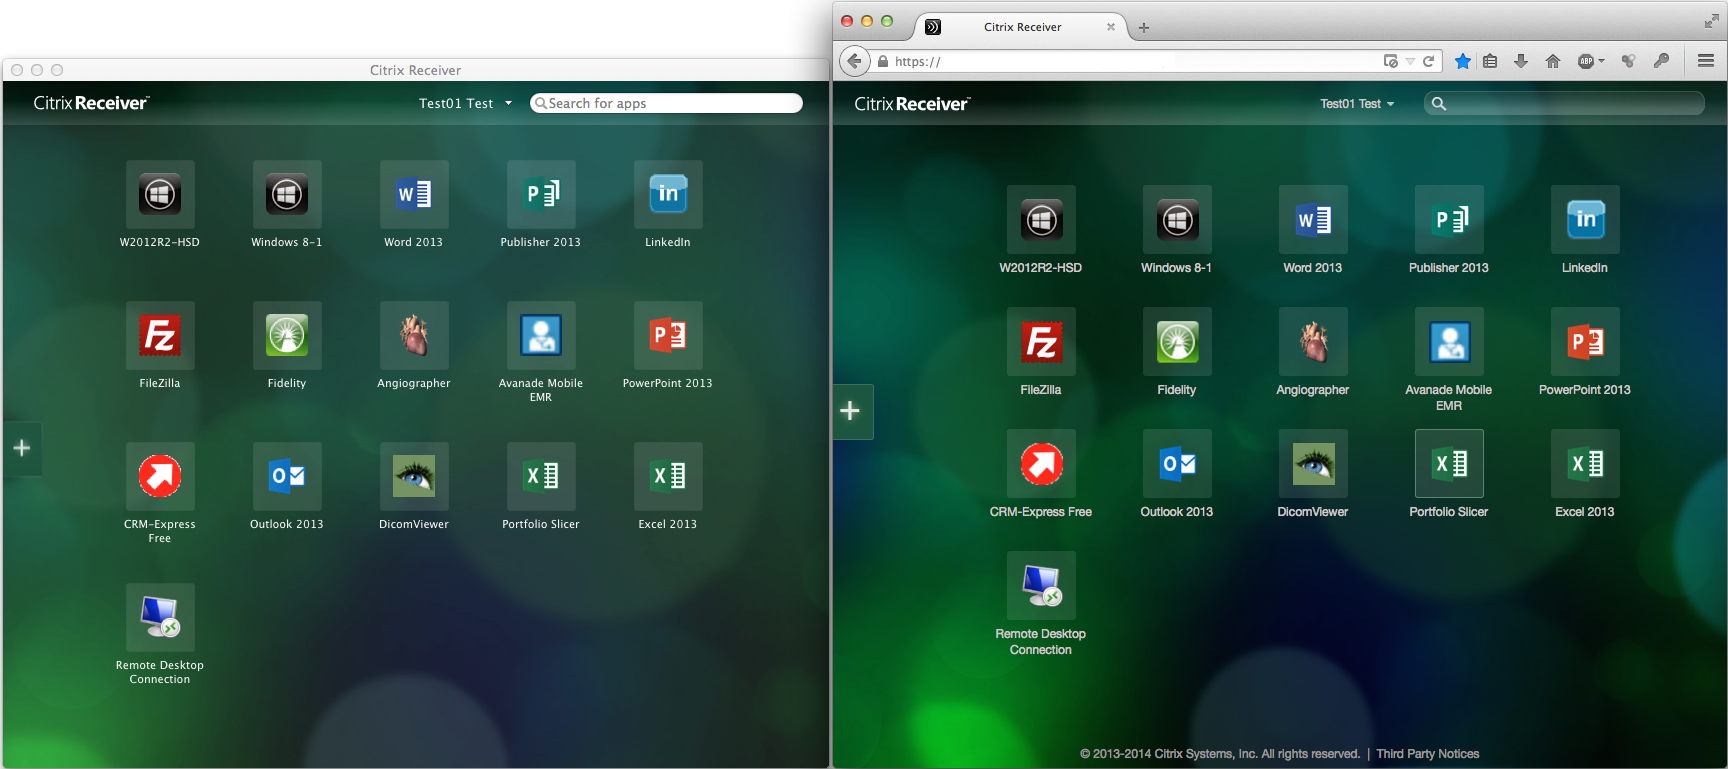Open PowerPoint 2013 in the desktop Receiver window
The height and width of the screenshot is (769, 1728).
point(668,336)
